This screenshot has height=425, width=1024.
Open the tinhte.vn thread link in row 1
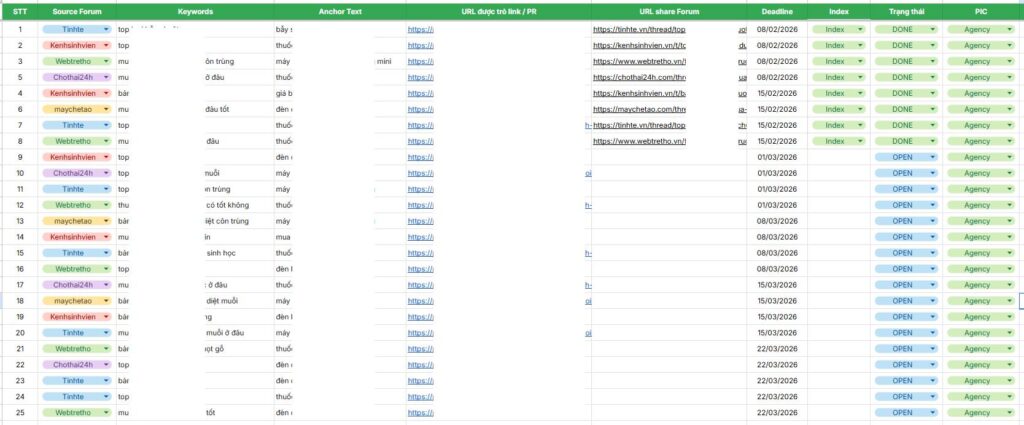(x=639, y=29)
